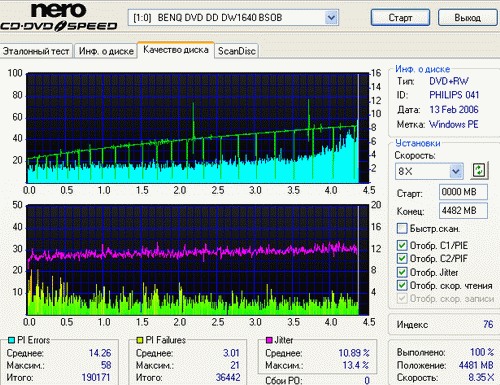Uncheck Отобр. C2/PIF checkbox

[402, 258]
